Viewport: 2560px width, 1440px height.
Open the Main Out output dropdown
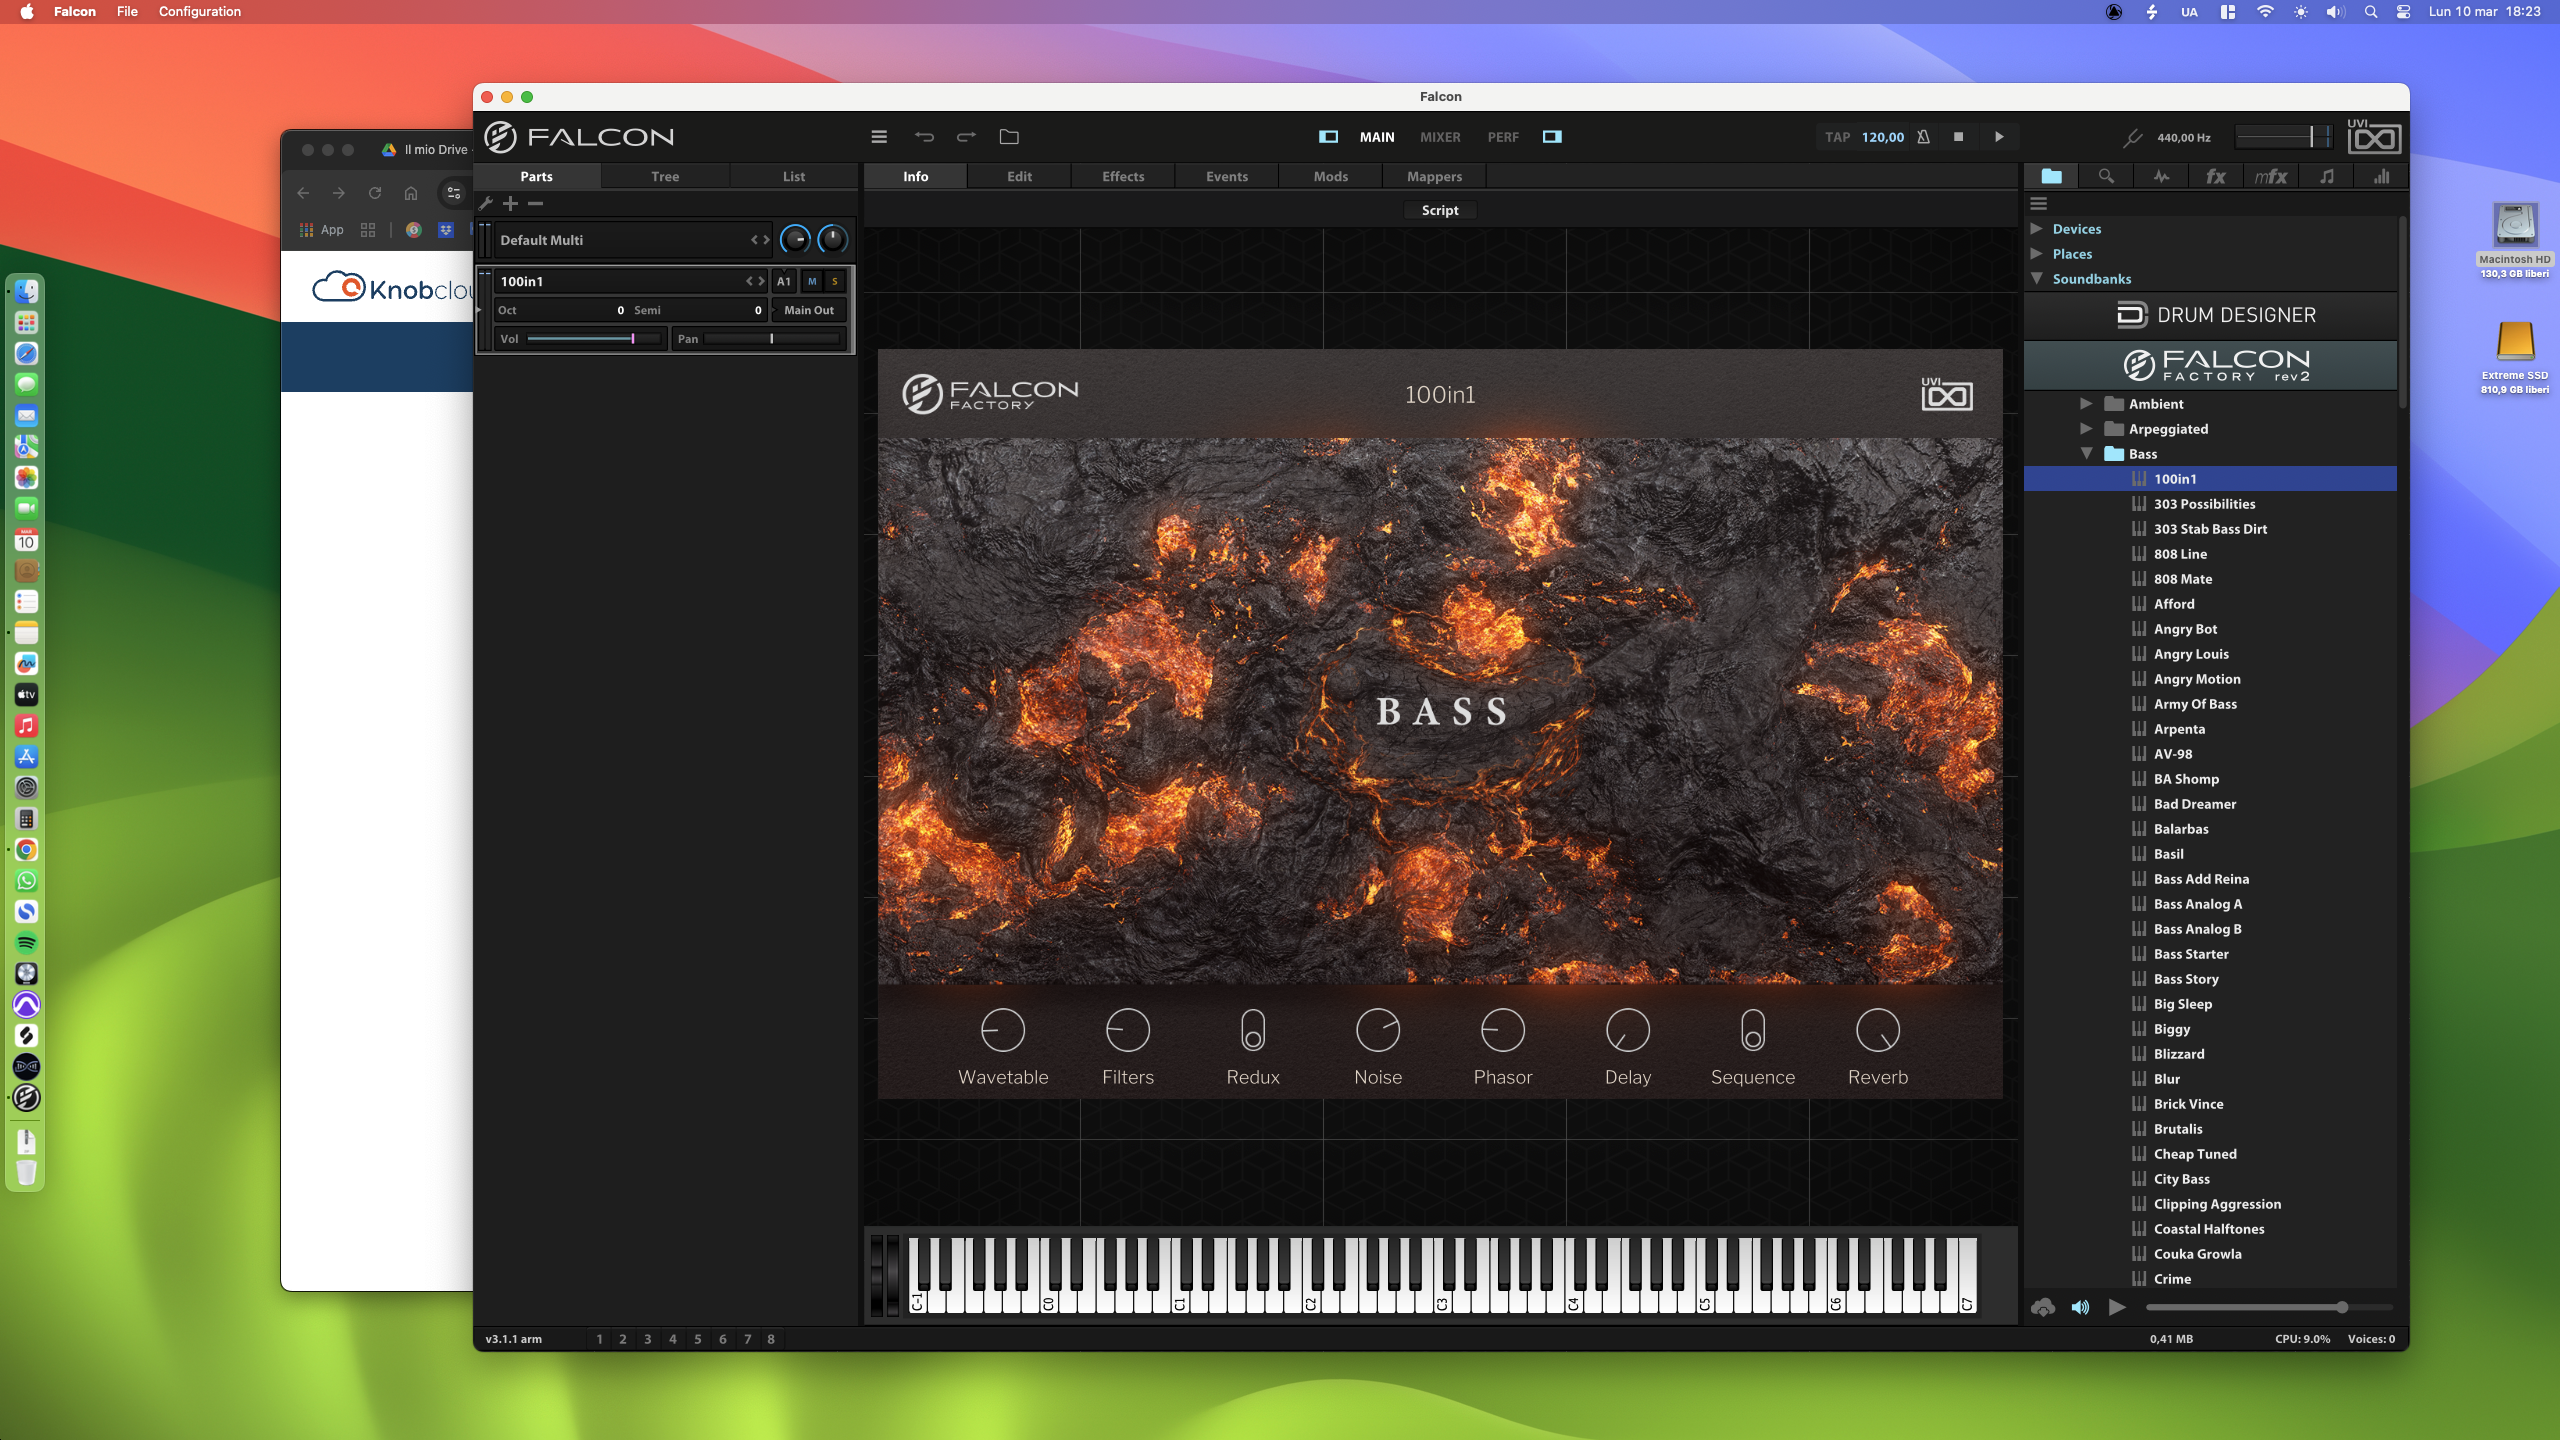[x=809, y=310]
